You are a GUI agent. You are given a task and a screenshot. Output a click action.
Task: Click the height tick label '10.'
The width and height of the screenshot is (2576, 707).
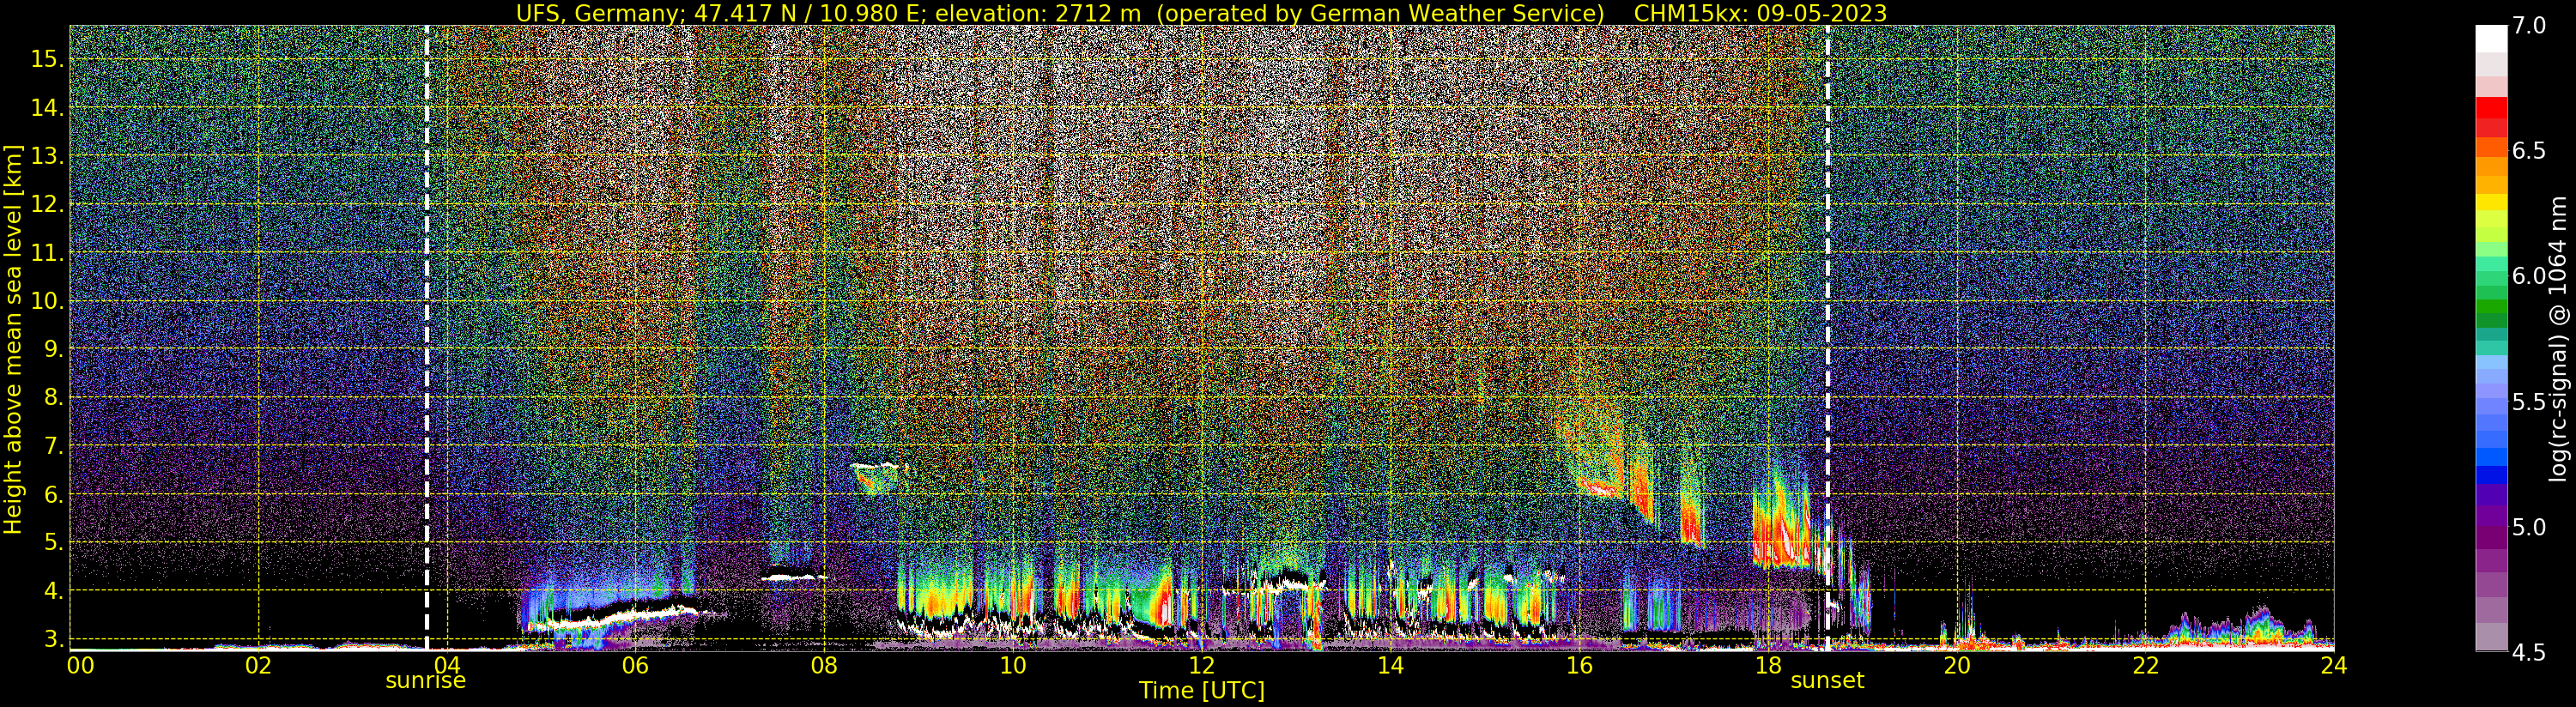click(47, 301)
